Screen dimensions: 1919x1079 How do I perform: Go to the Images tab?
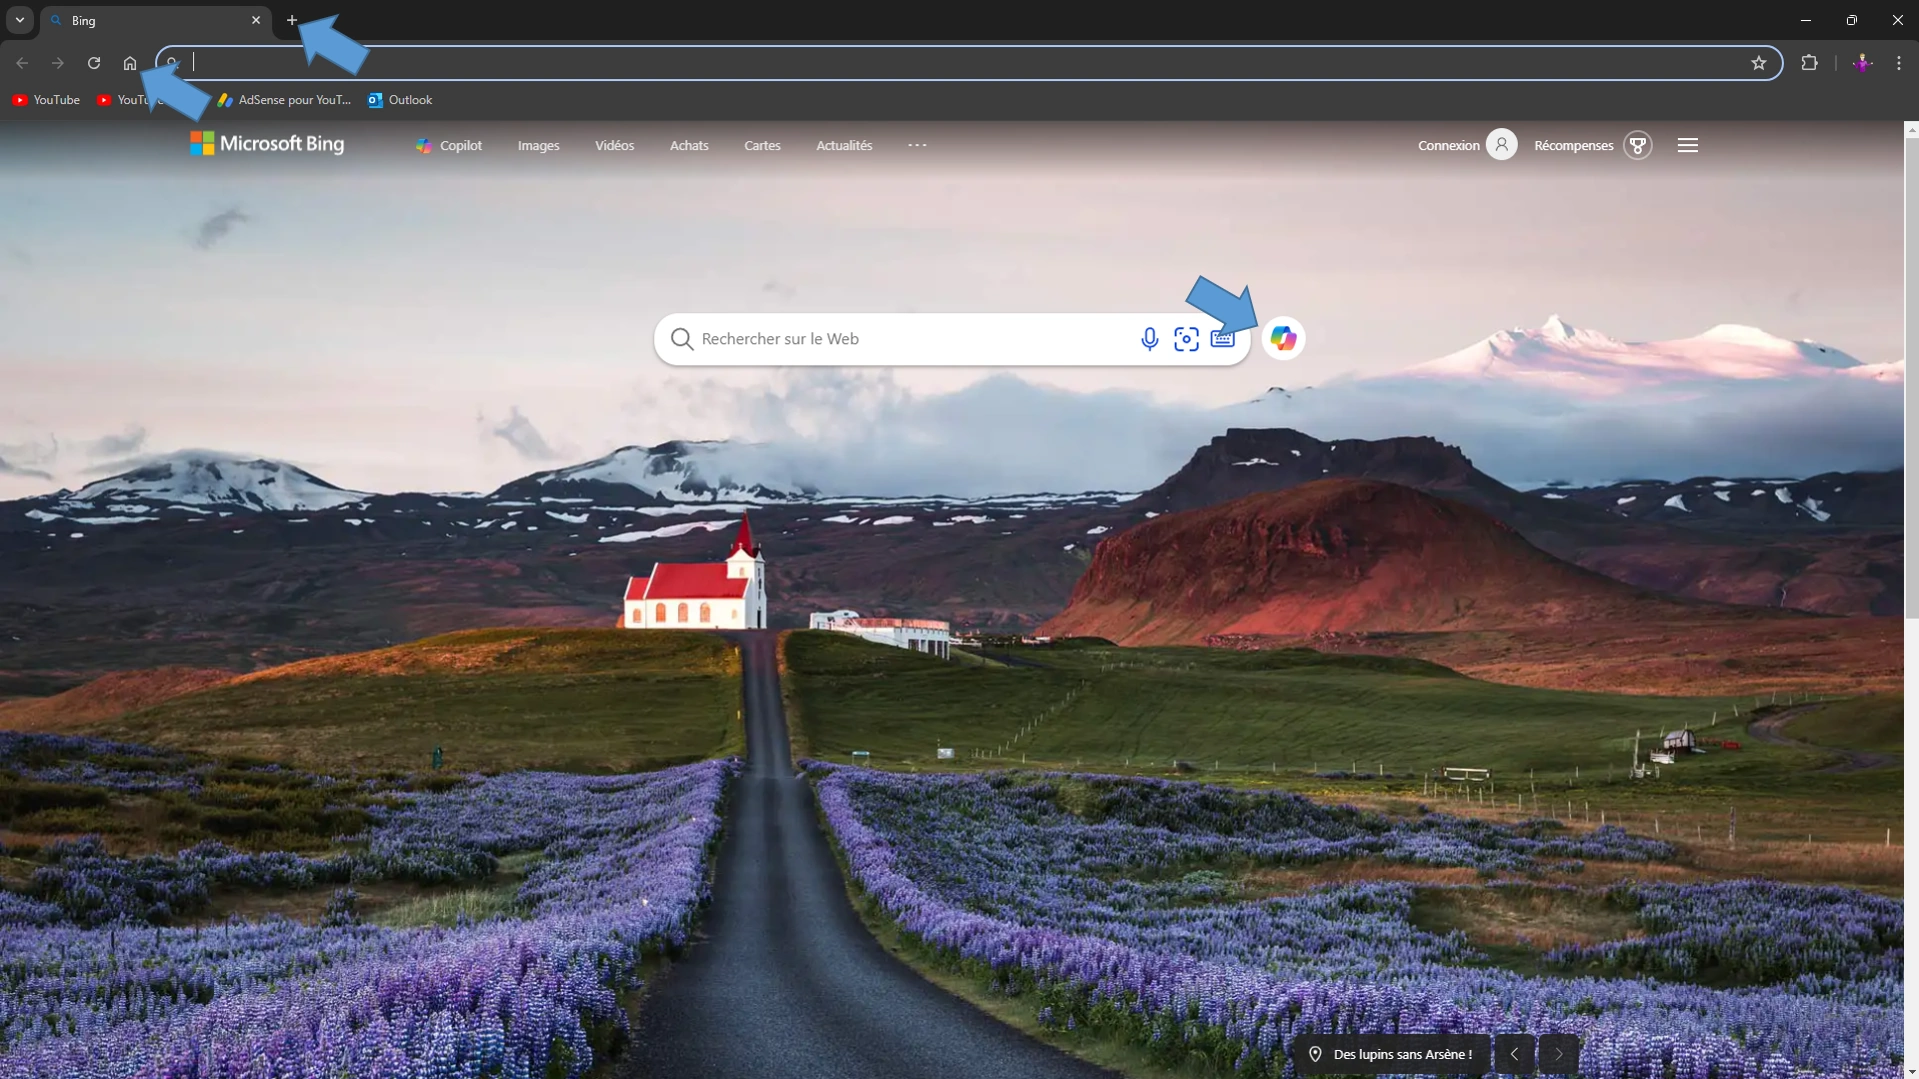click(x=538, y=146)
